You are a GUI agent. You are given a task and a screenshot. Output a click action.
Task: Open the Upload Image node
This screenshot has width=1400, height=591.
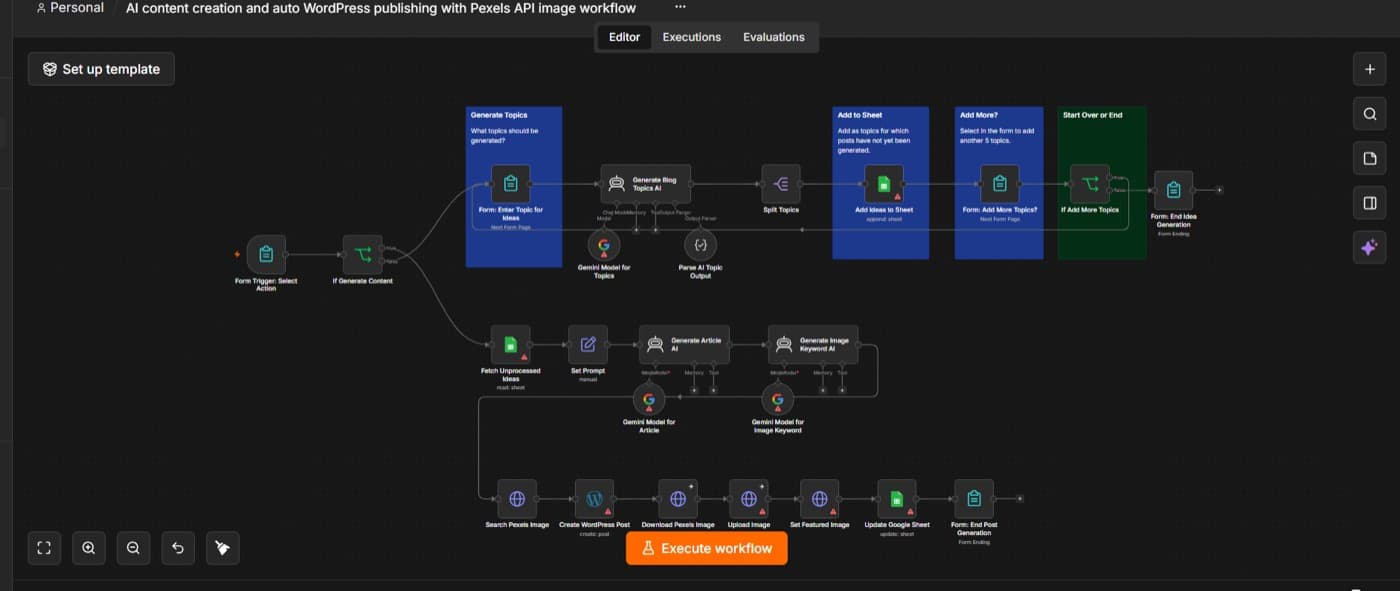[749, 499]
